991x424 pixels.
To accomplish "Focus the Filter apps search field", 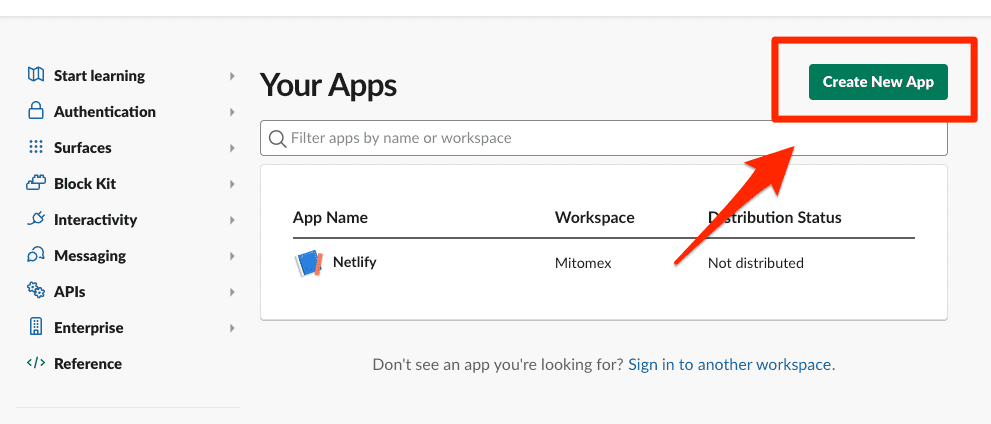I will pos(604,138).
